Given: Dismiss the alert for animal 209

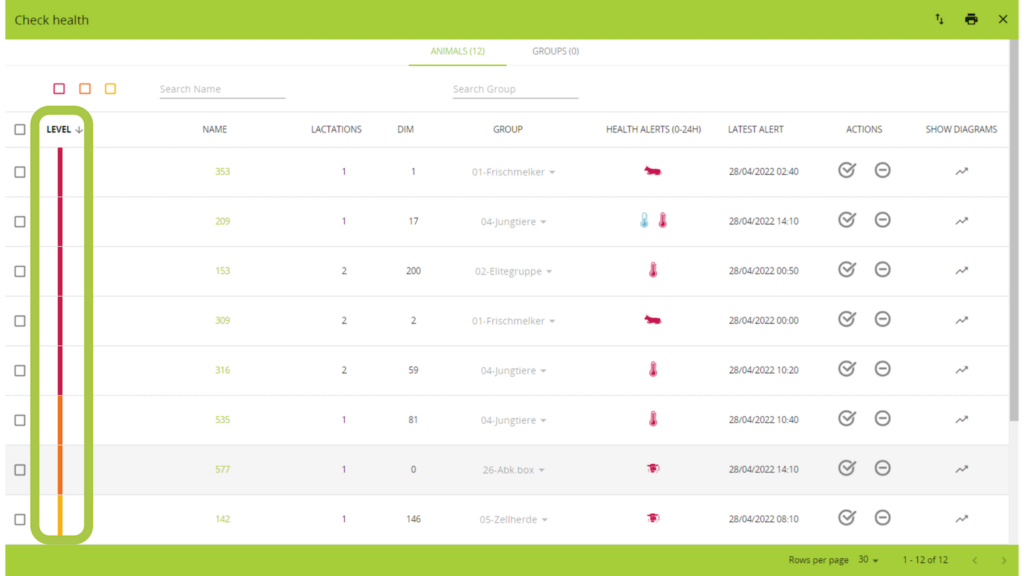Looking at the screenshot, I should [x=882, y=220].
